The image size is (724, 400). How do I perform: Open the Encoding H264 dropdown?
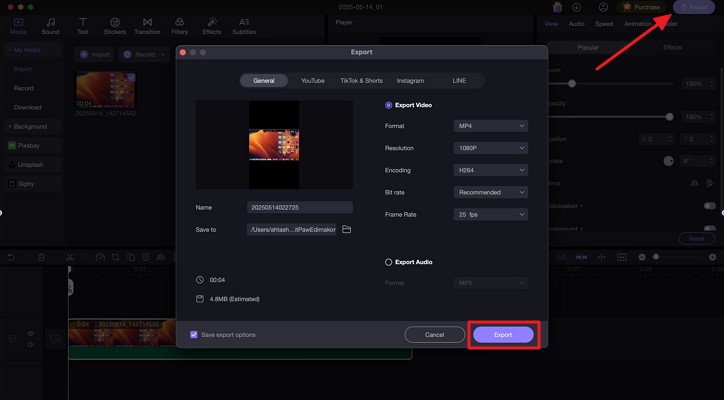click(x=490, y=170)
